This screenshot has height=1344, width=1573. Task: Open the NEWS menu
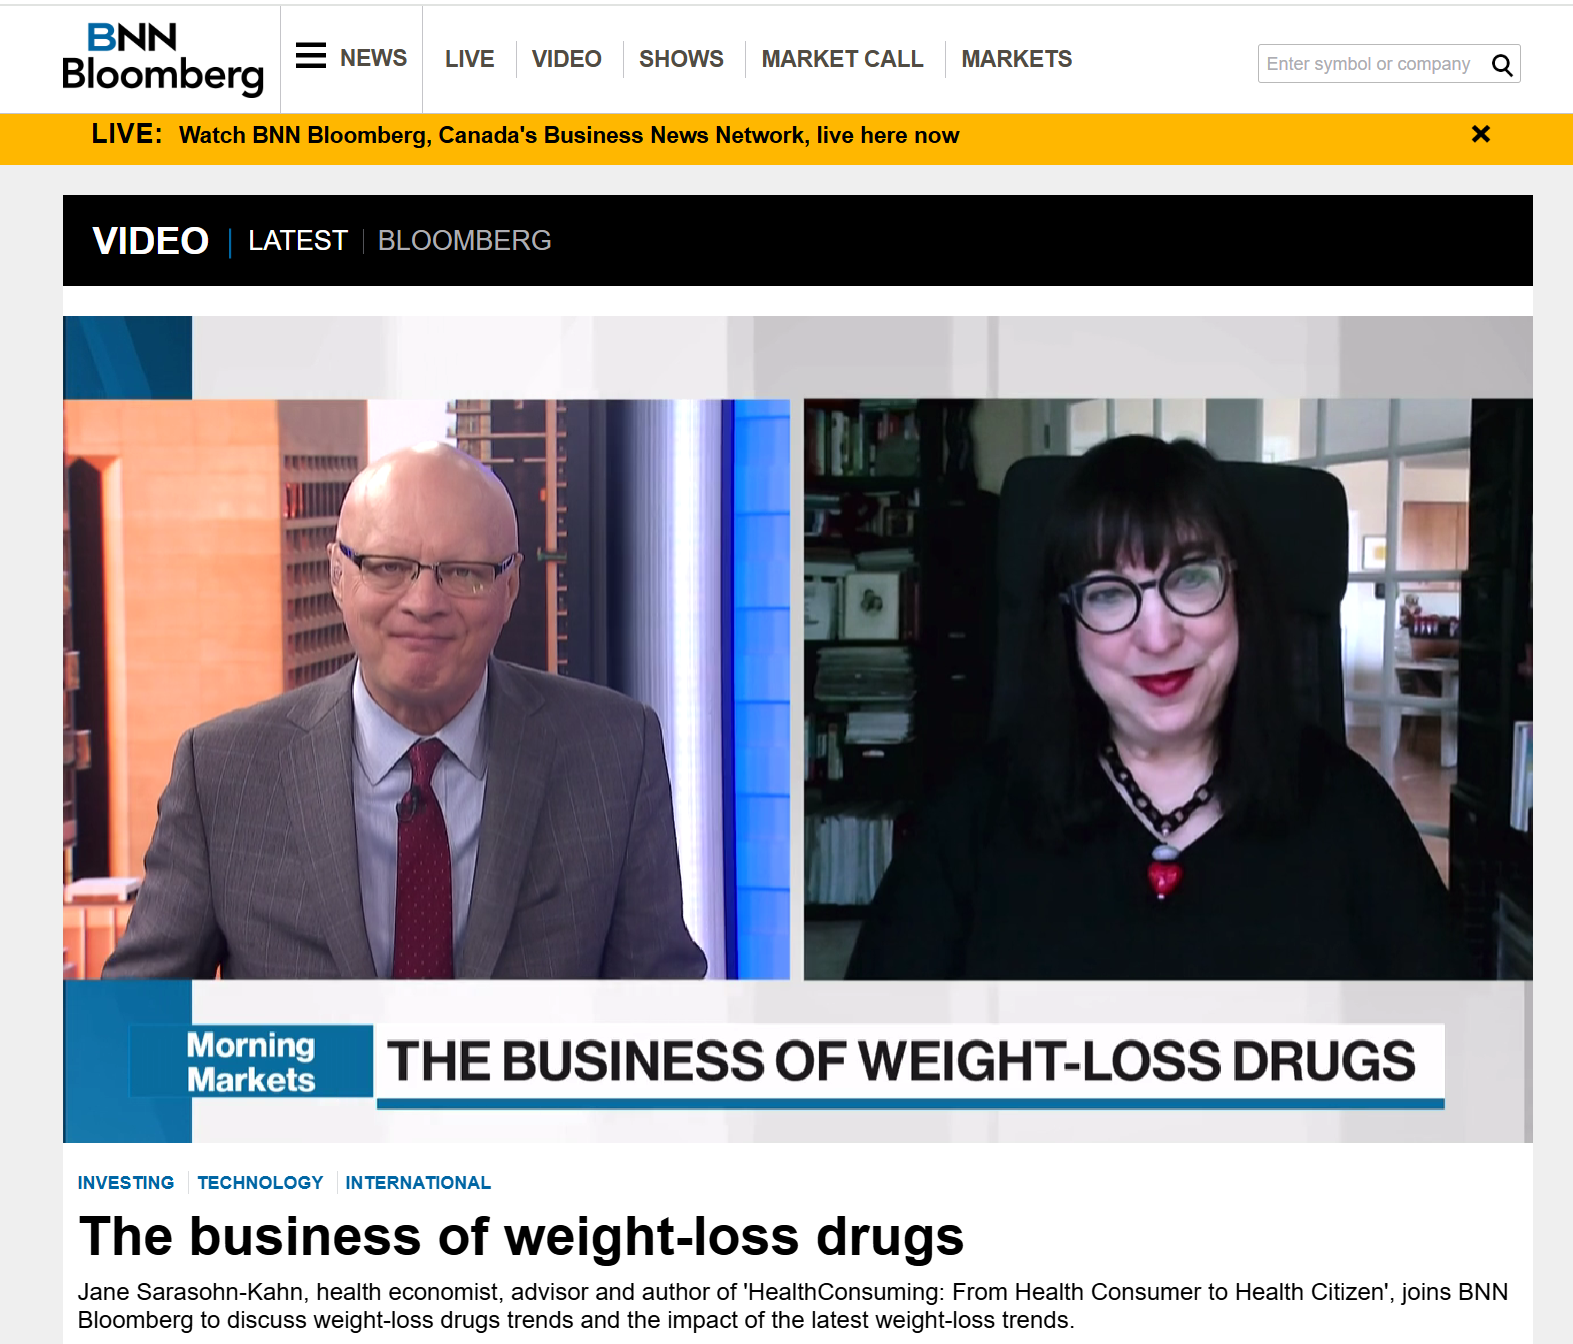coord(373,58)
